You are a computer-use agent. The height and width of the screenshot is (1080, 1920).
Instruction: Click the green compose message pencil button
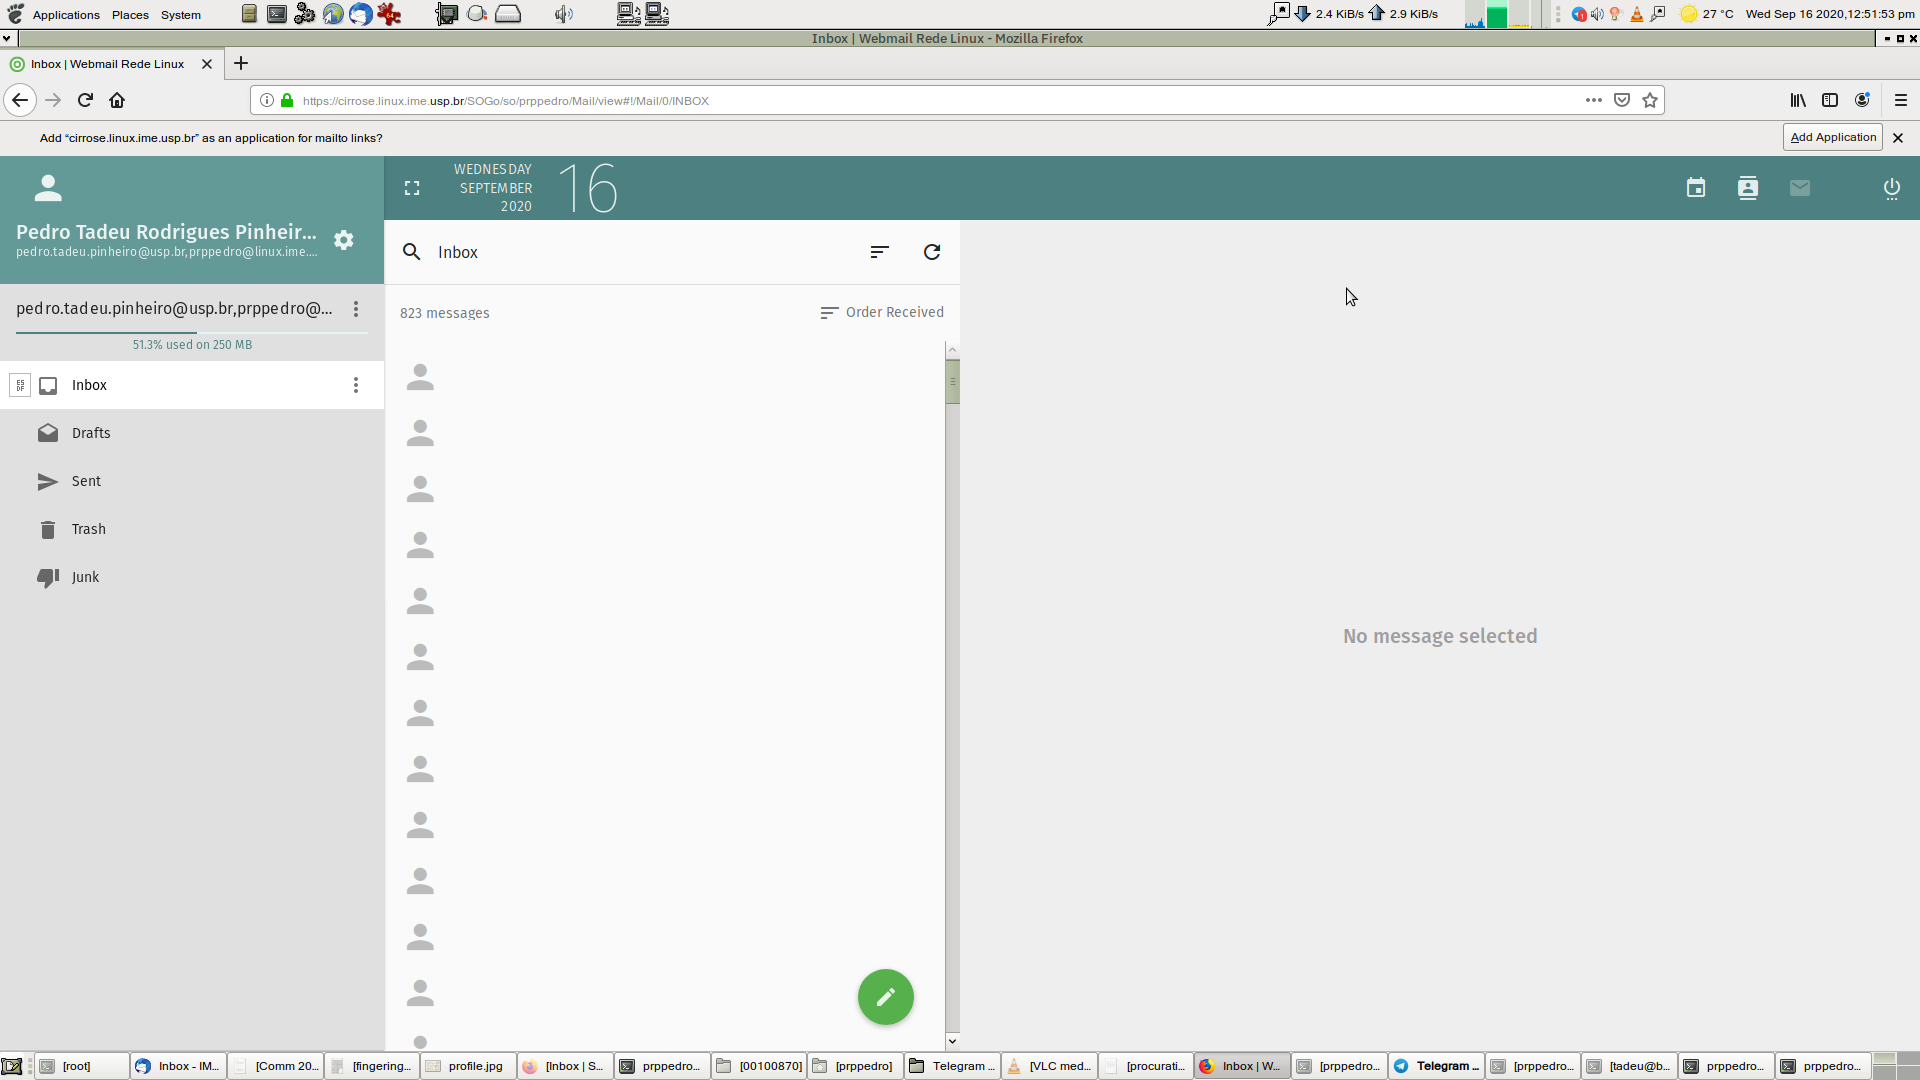pos(885,997)
